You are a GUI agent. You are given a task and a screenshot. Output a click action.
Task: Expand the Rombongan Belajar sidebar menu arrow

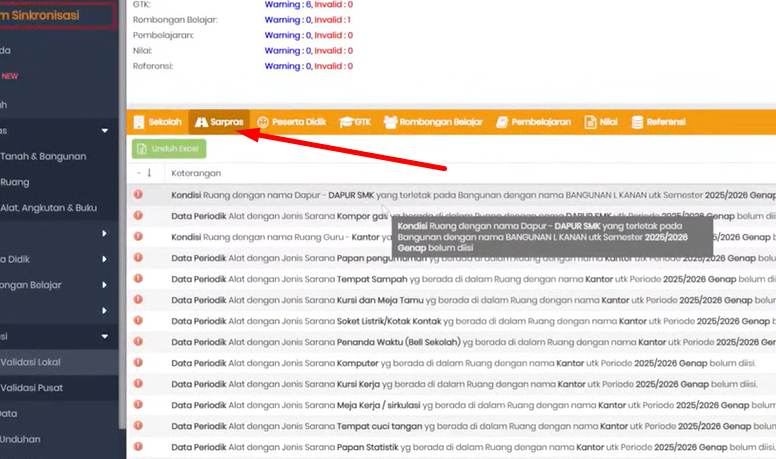[x=105, y=285]
